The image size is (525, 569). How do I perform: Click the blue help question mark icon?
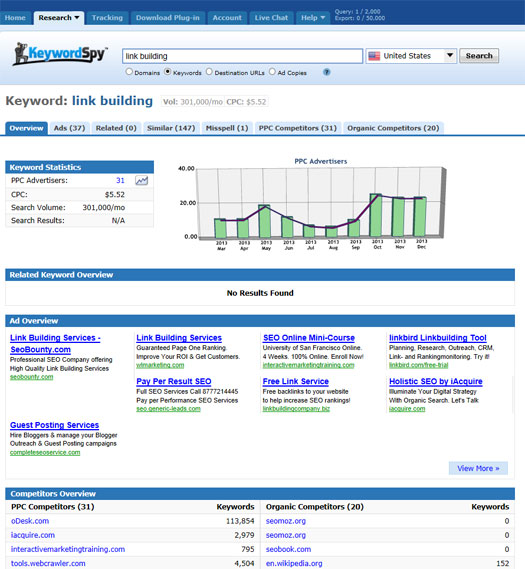click(x=327, y=72)
